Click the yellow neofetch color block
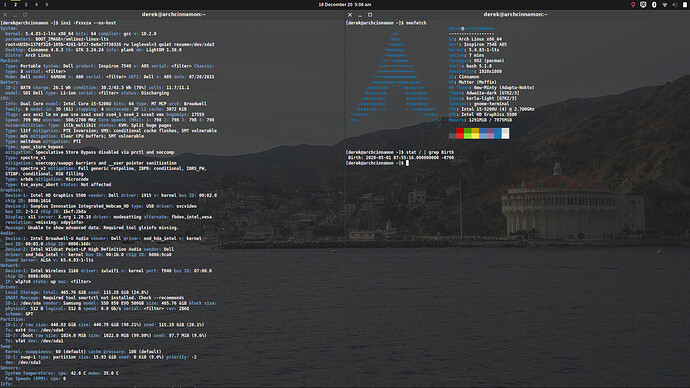690x388 pixels. click(475, 133)
